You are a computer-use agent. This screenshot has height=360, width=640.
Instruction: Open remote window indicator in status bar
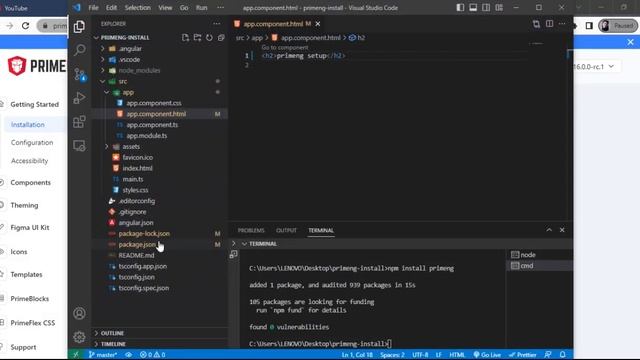point(76,355)
